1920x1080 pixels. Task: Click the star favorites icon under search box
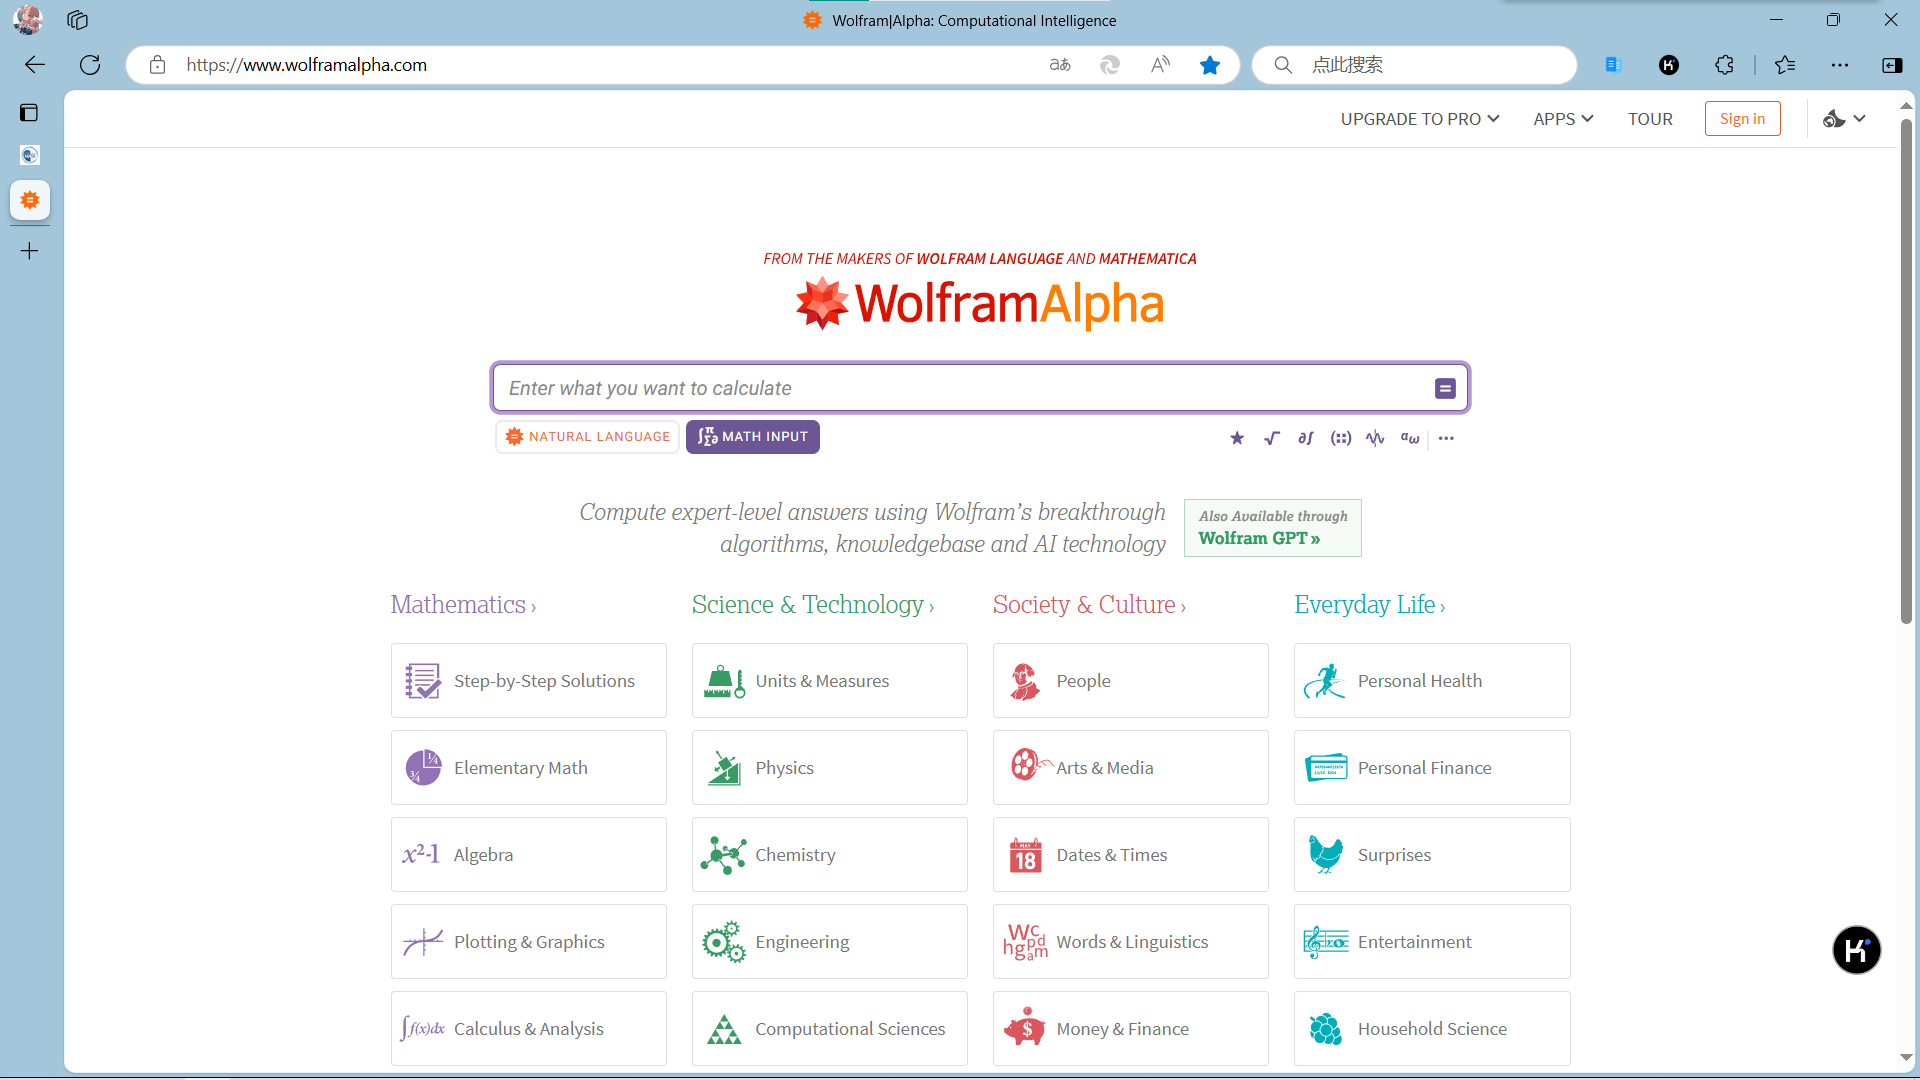point(1237,438)
